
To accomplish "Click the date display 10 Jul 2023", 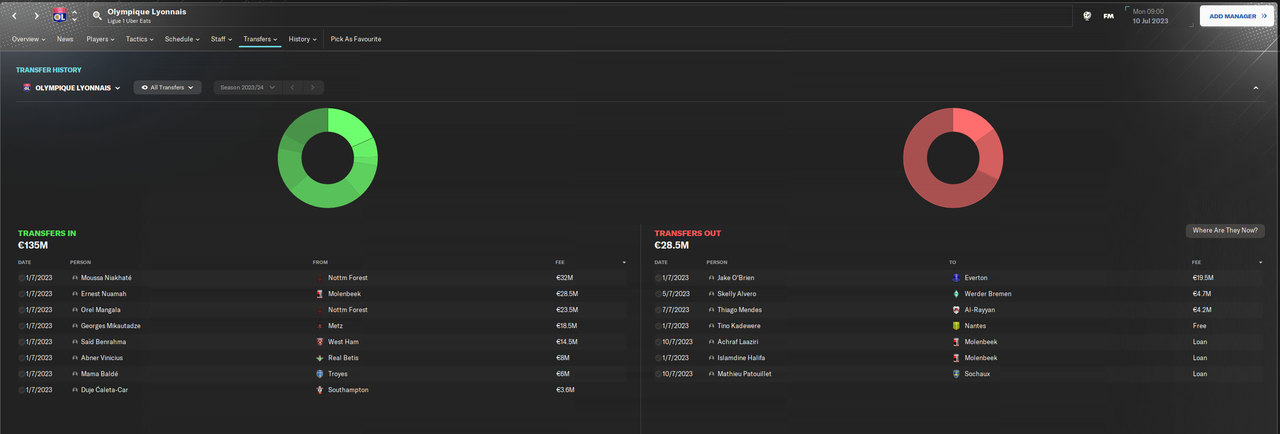I will point(1150,20).
